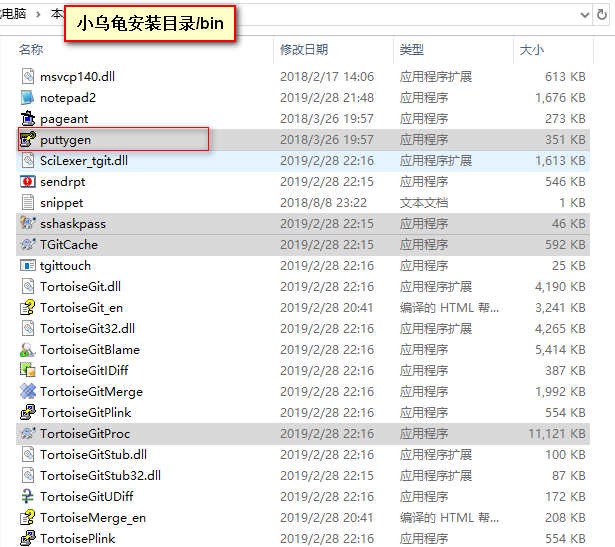Image resolution: width=615 pixels, height=547 pixels.
Task: Click the SciLexer_tgit.dll file icon
Action: (27, 160)
